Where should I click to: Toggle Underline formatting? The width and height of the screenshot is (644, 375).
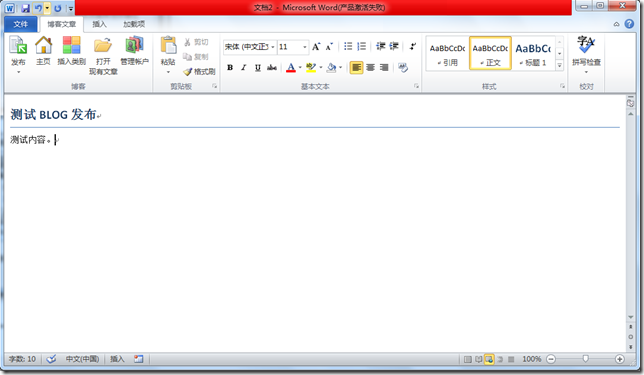(x=258, y=68)
